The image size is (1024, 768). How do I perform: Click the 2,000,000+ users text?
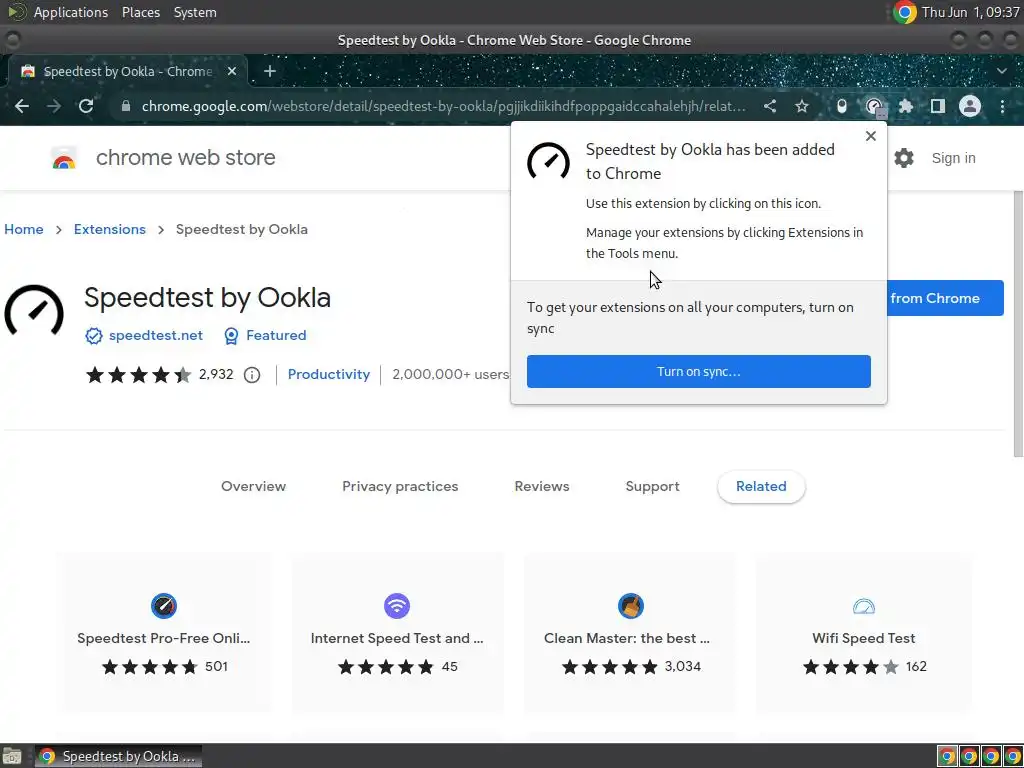pos(451,375)
